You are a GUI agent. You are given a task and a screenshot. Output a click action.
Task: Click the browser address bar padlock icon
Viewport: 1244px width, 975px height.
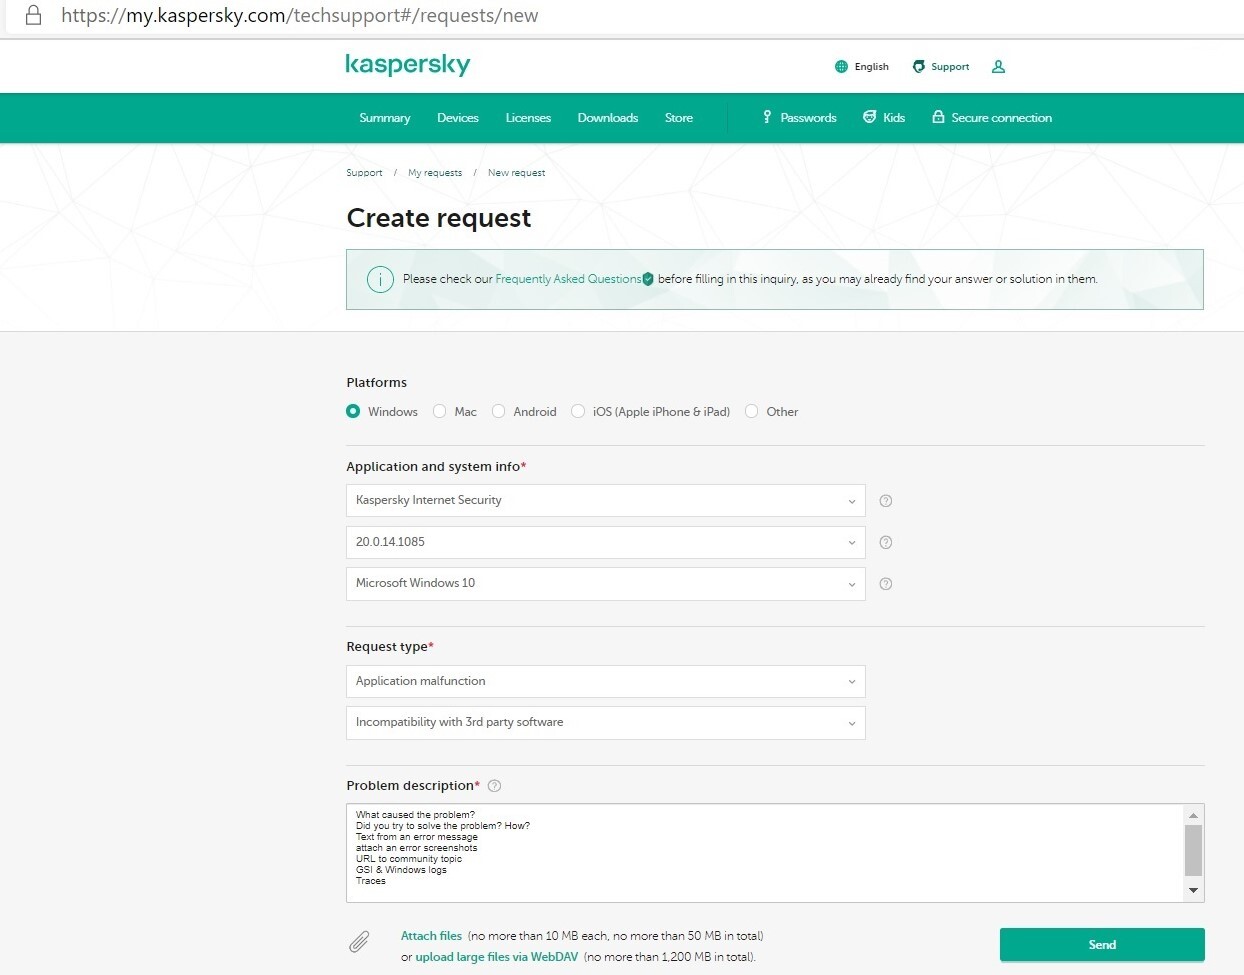point(33,15)
